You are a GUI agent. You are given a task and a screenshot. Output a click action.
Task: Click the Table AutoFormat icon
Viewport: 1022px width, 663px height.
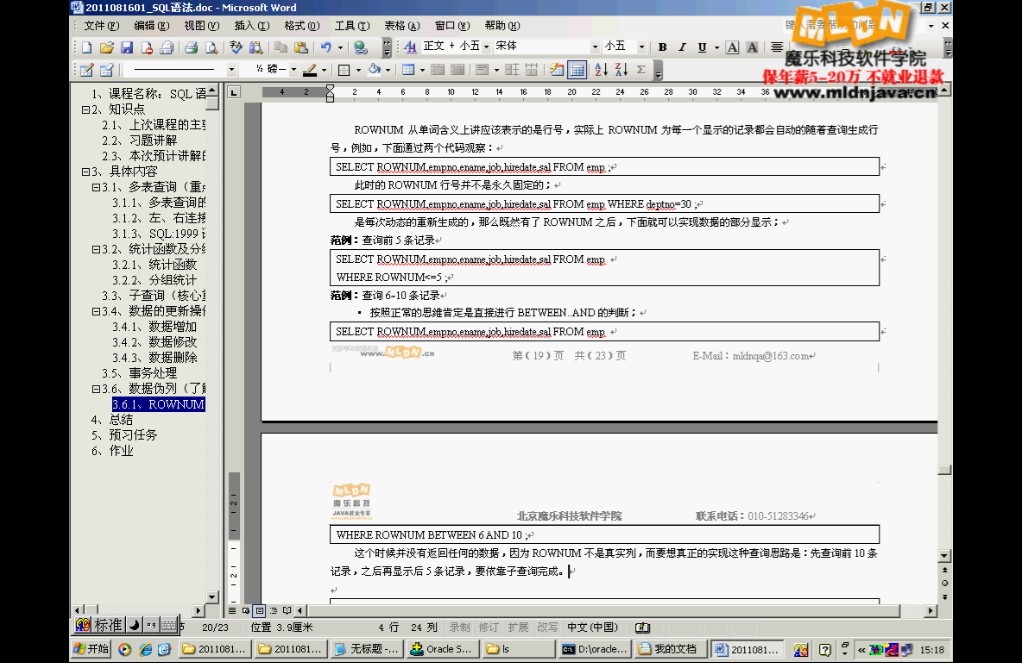557,70
